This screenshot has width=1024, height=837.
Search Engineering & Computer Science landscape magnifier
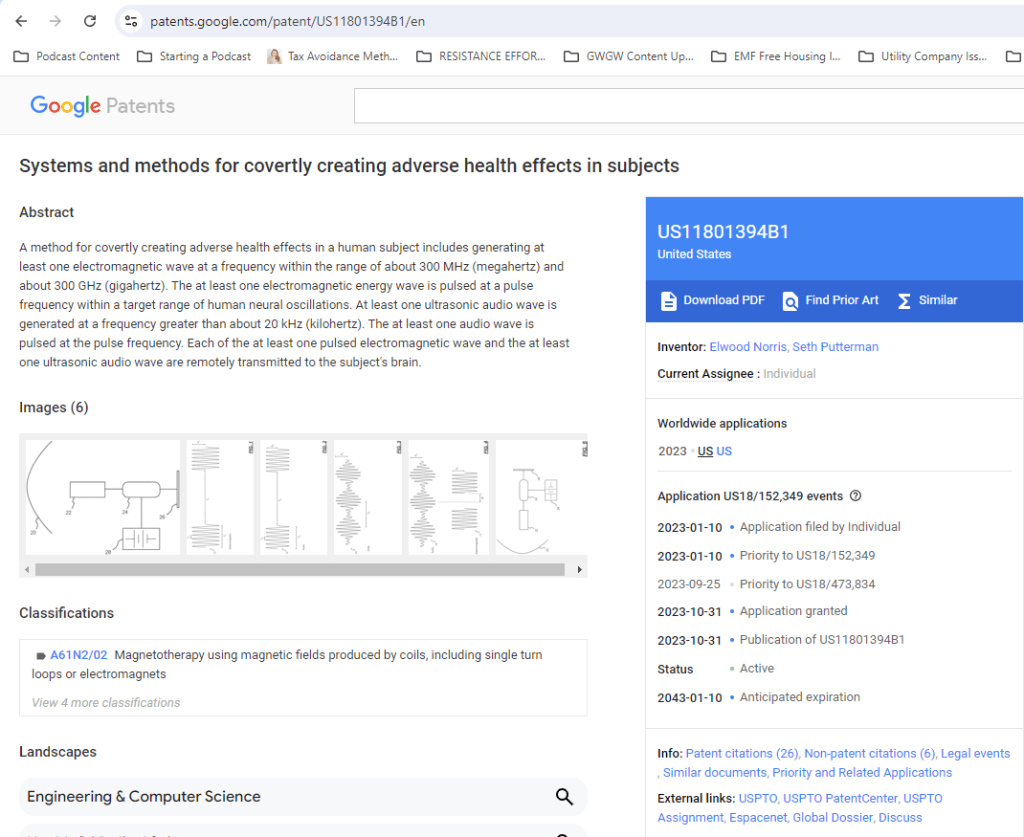[x=564, y=797]
